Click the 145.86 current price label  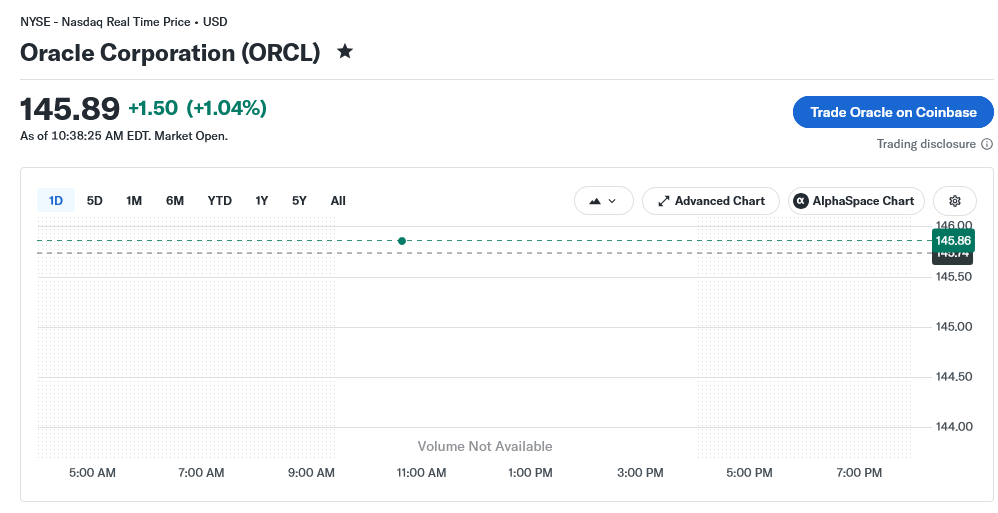click(x=953, y=241)
